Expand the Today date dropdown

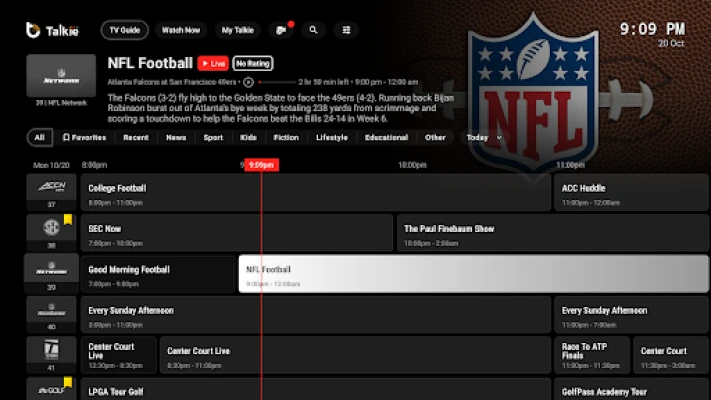pyautogui.click(x=482, y=138)
